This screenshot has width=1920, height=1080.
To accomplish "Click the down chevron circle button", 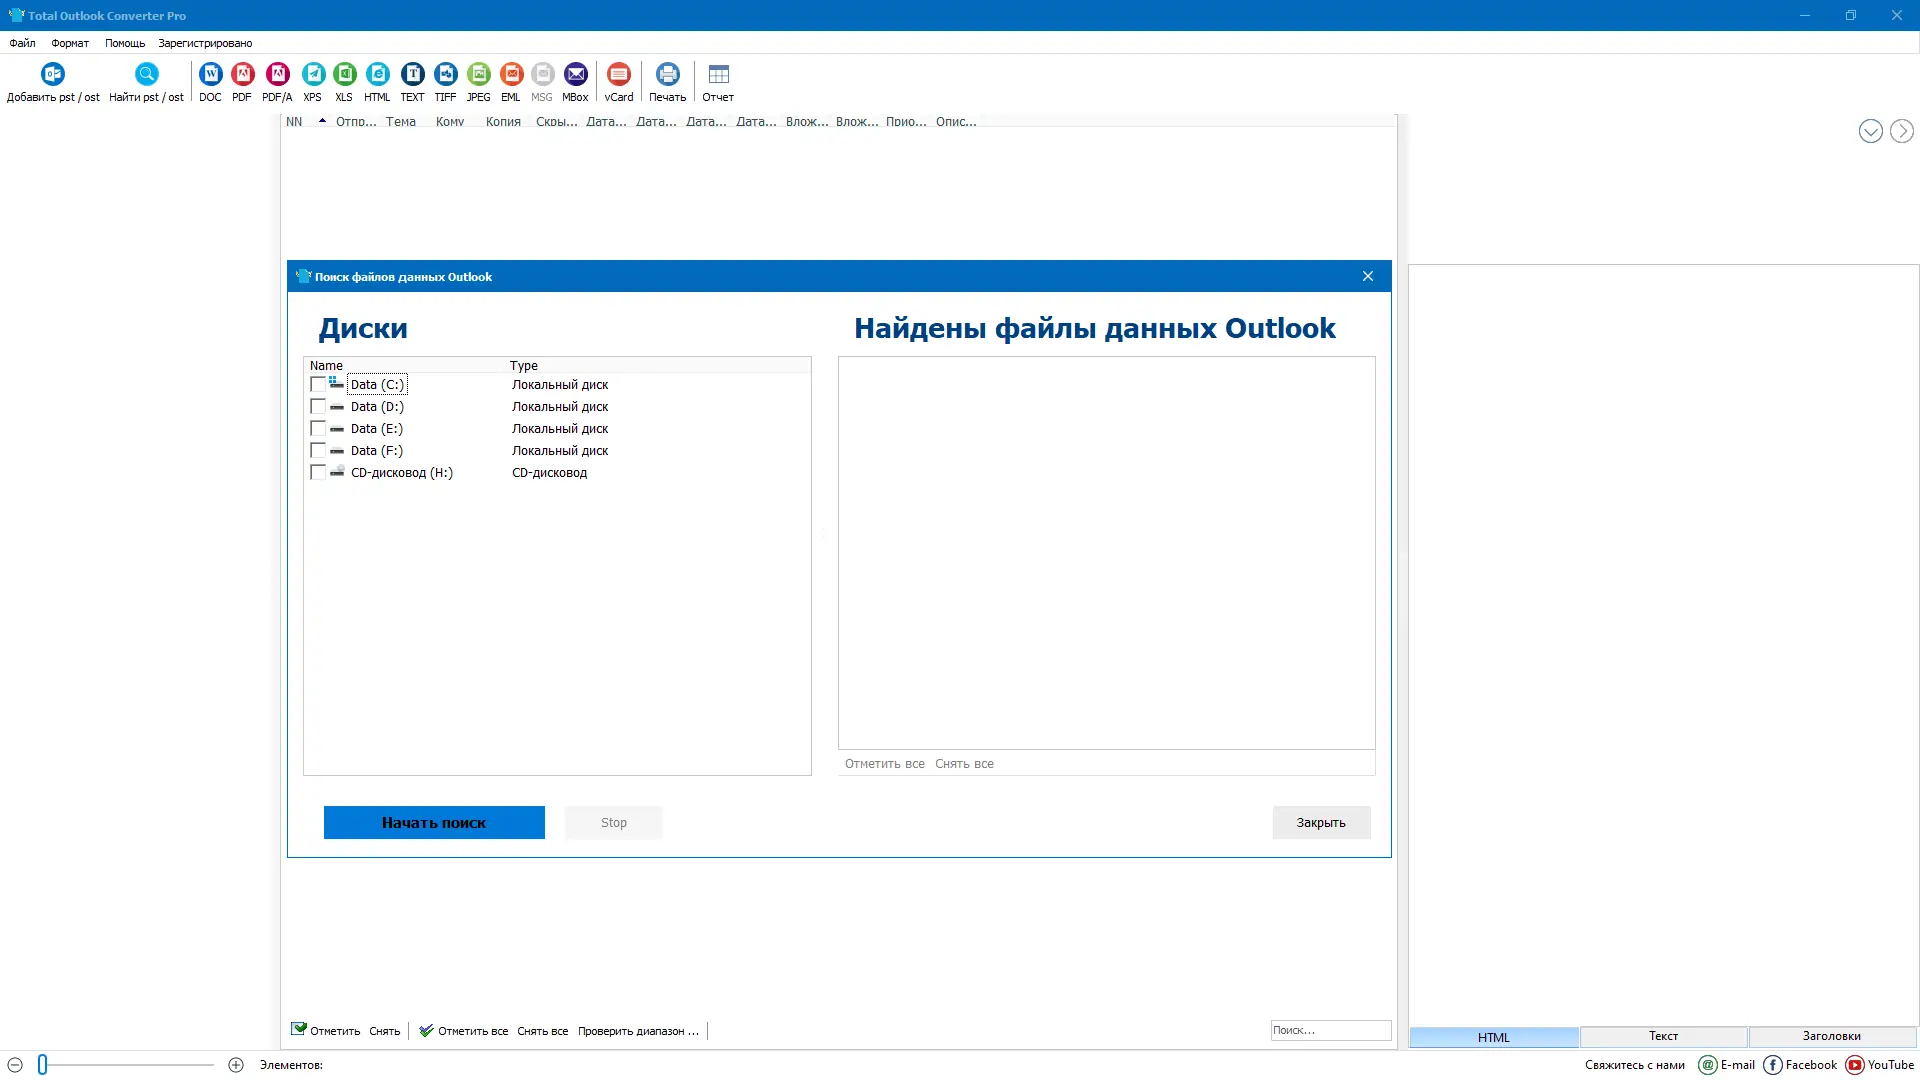I will [x=1870, y=132].
